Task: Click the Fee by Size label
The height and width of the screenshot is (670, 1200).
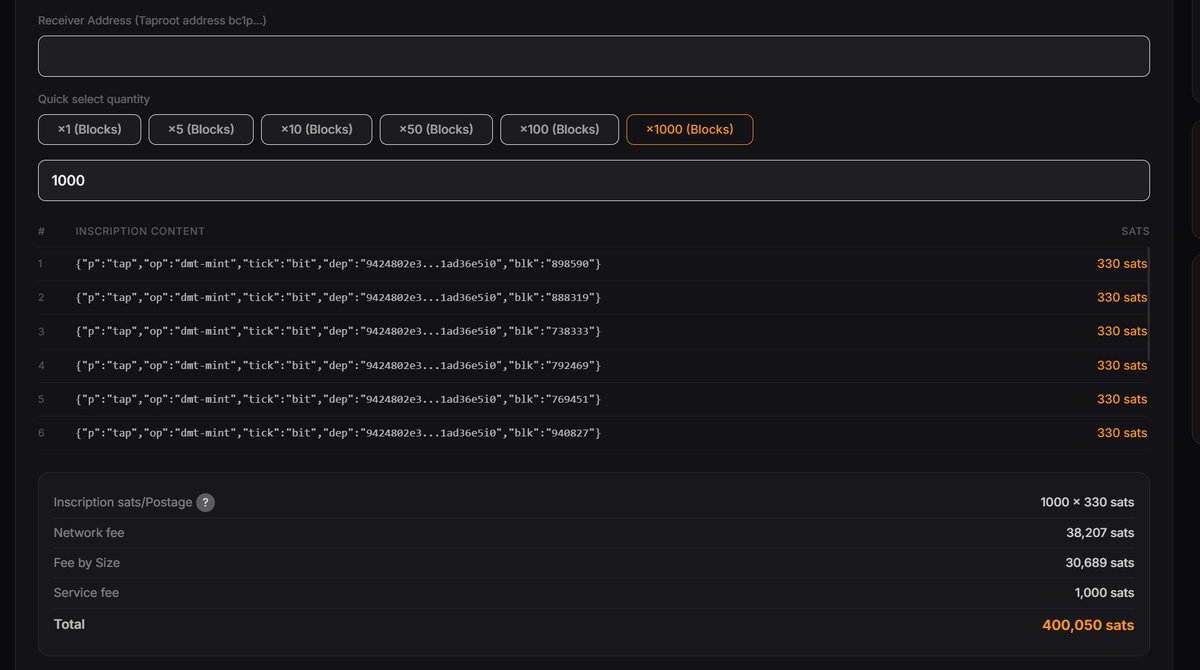Action: click(87, 563)
